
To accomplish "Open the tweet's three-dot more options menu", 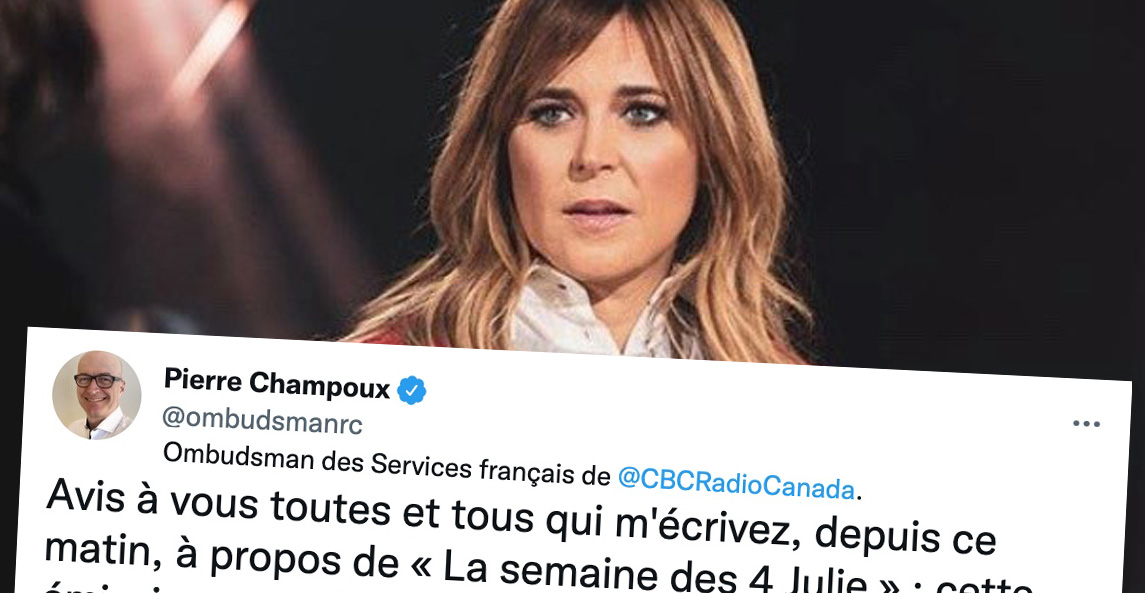I will point(1086,424).
